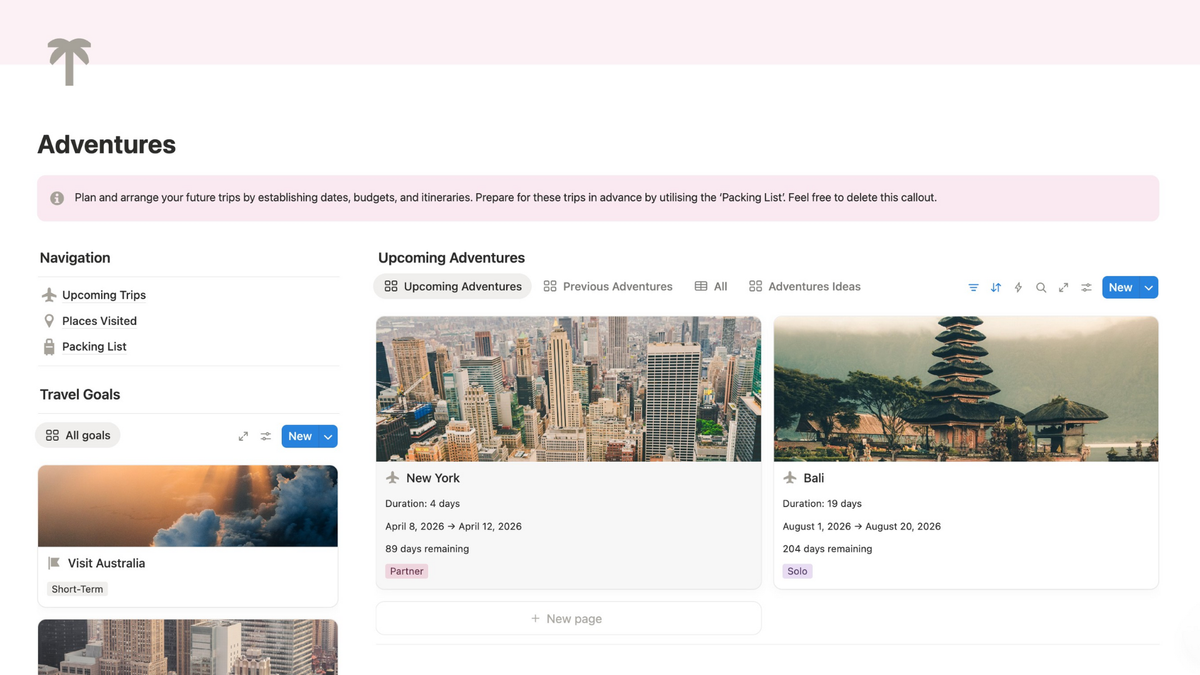
Task: Open the dropdown arrow beside Upcoming Adventures New
Action: click(x=1148, y=288)
